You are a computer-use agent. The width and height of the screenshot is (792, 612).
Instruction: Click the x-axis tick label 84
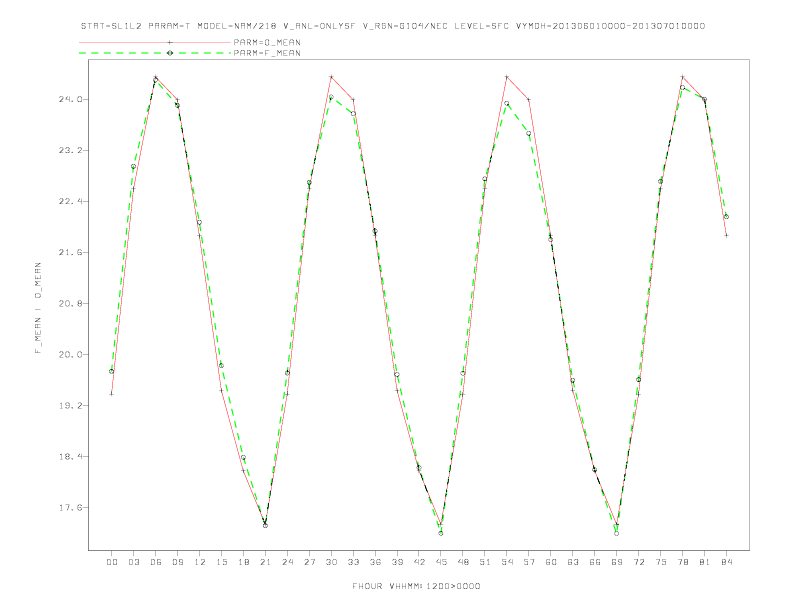(727, 562)
